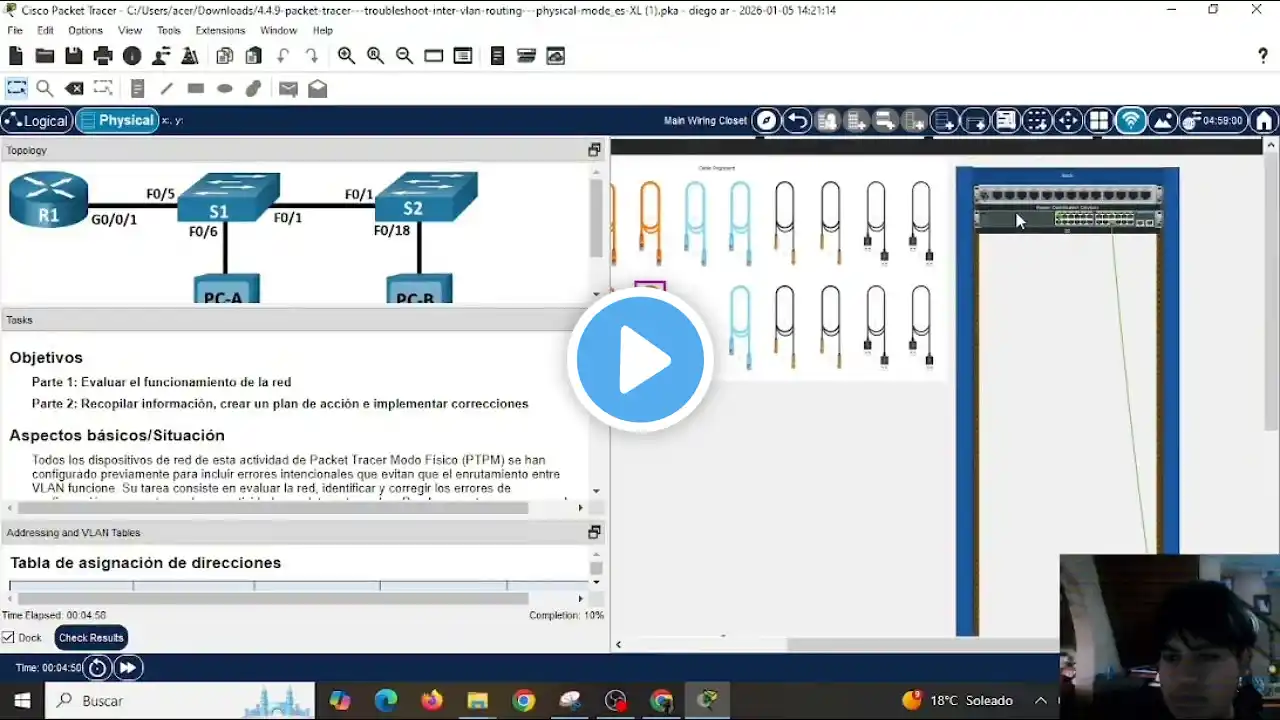Go to the home working closet
The height and width of the screenshot is (720, 1280).
pos(1264,121)
